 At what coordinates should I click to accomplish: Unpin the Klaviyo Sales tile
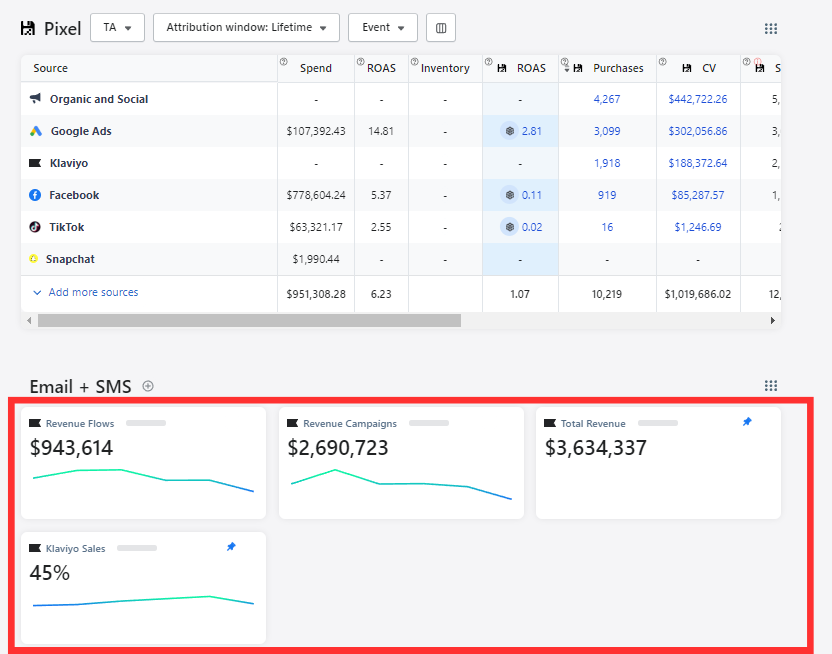pos(231,546)
